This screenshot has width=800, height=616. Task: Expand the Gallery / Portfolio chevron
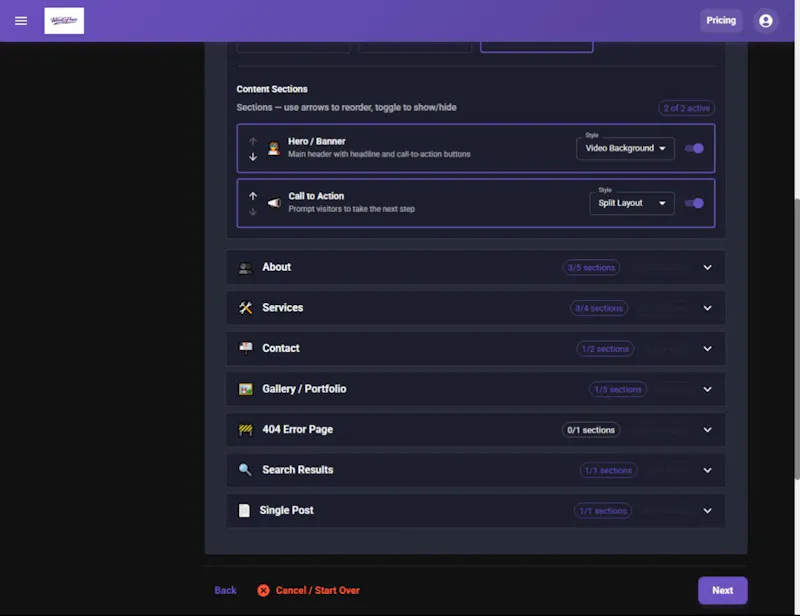point(707,389)
